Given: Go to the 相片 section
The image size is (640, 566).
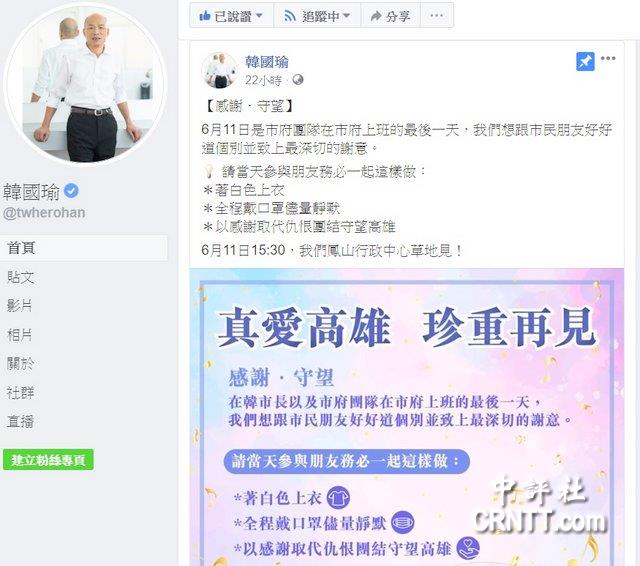Looking at the screenshot, I should click(x=19, y=335).
